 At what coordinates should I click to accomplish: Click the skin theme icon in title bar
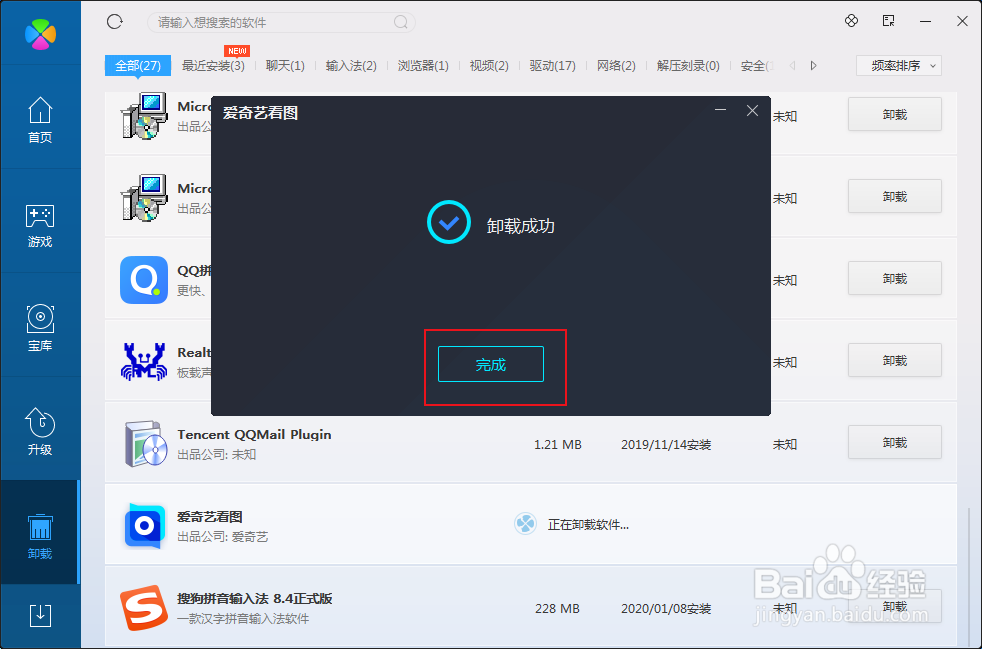(851, 20)
